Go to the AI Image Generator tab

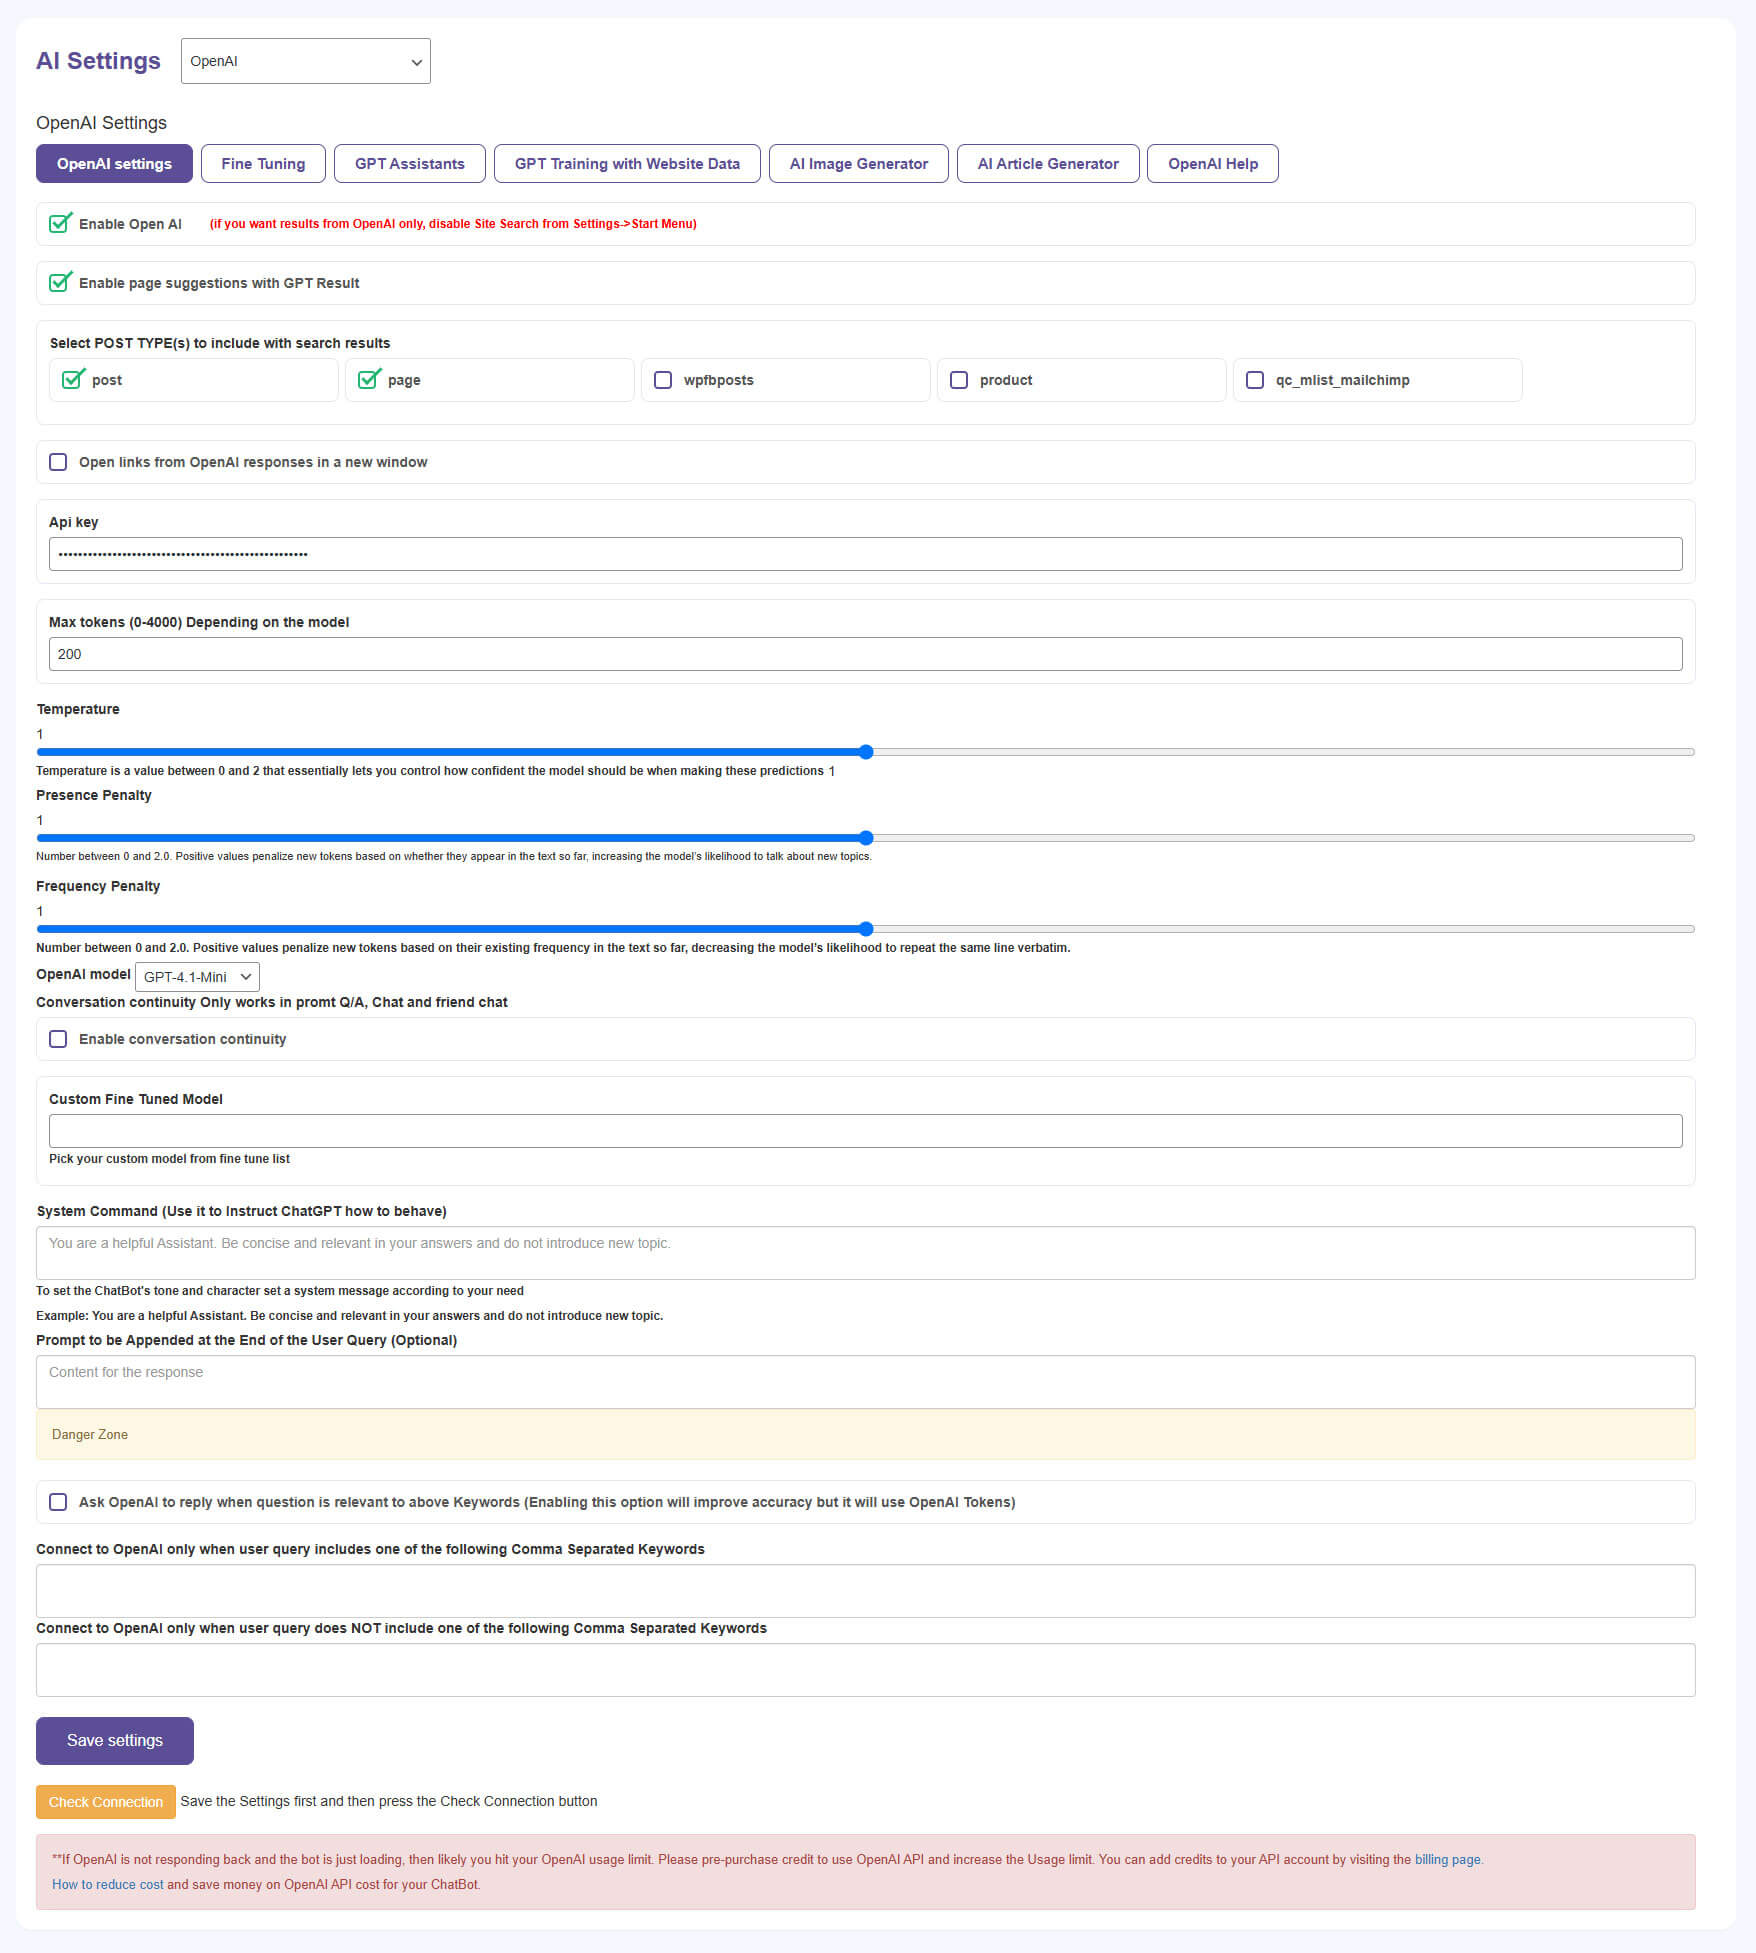pos(858,163)
